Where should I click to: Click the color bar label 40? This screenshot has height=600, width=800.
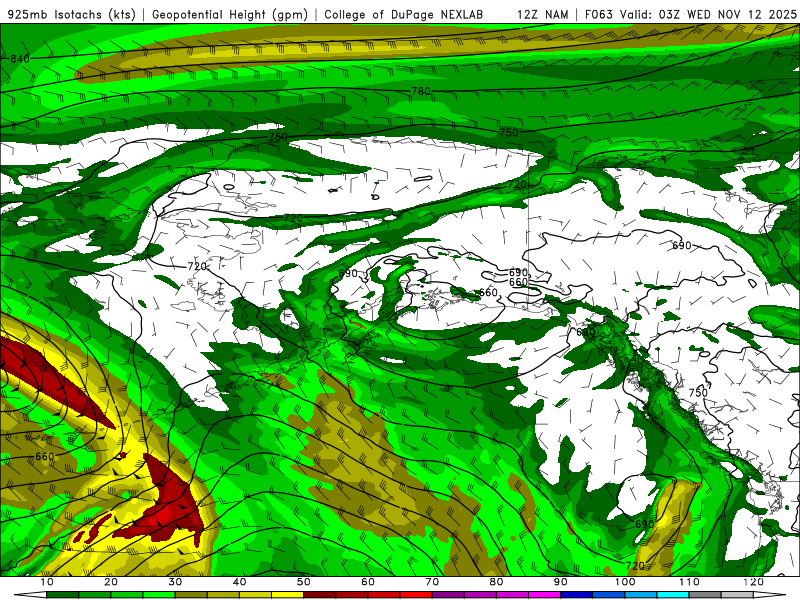tap(239, 582)
